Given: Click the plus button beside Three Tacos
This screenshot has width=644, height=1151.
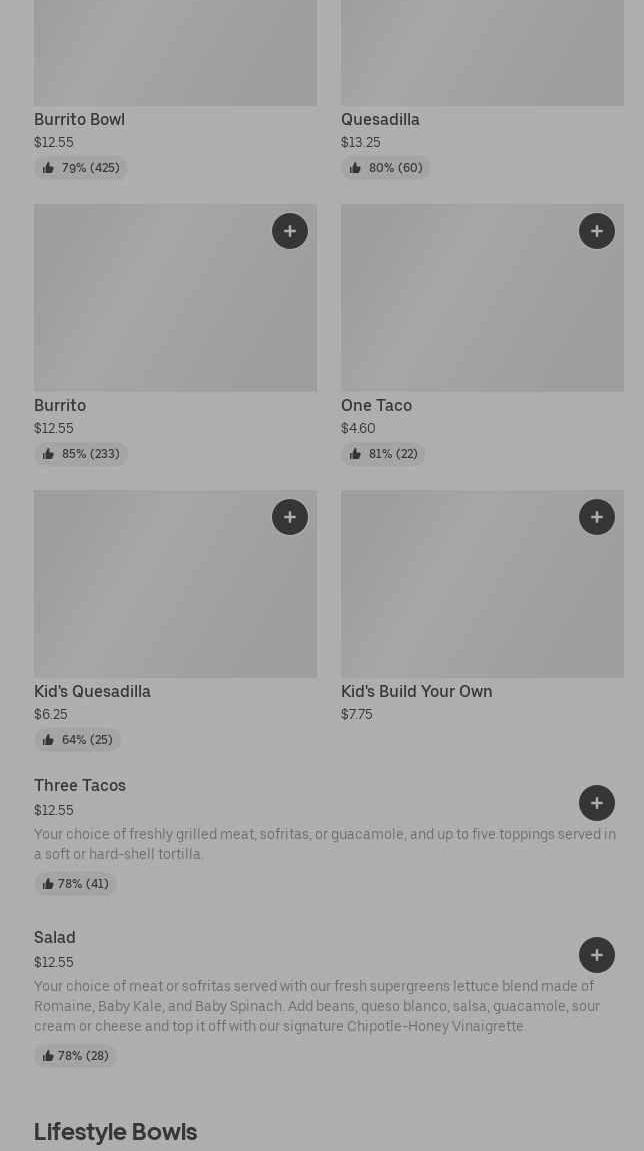Looking at the screenshot, I should coord(596,803).
